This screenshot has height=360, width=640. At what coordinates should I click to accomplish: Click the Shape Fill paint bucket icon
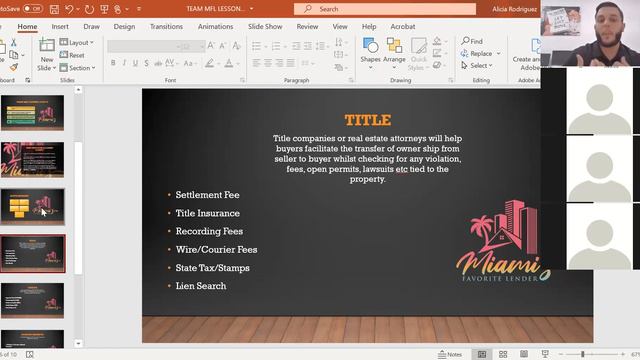tap(437, 41)
